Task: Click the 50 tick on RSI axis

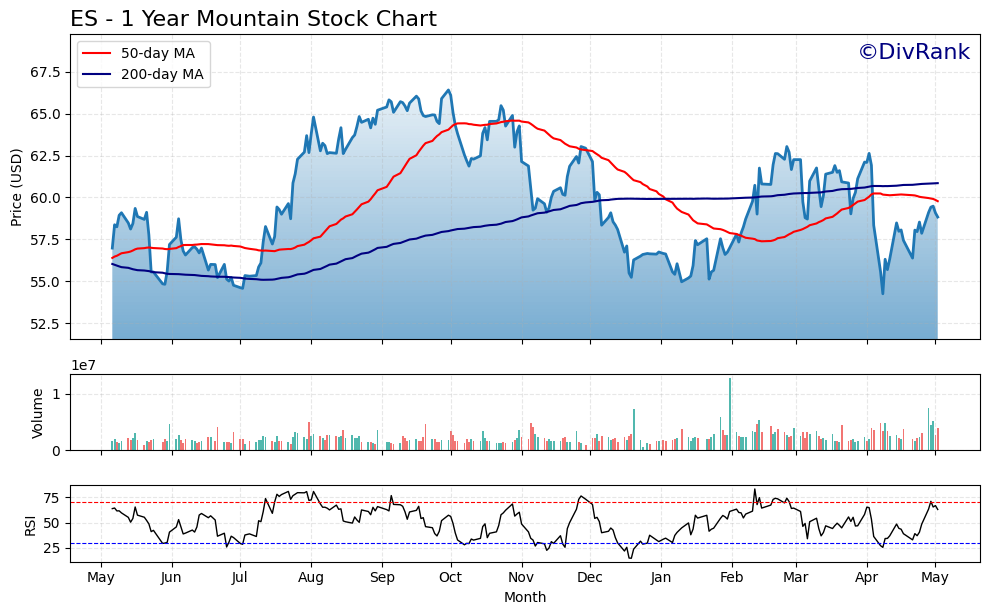Action: coord(52,524)
